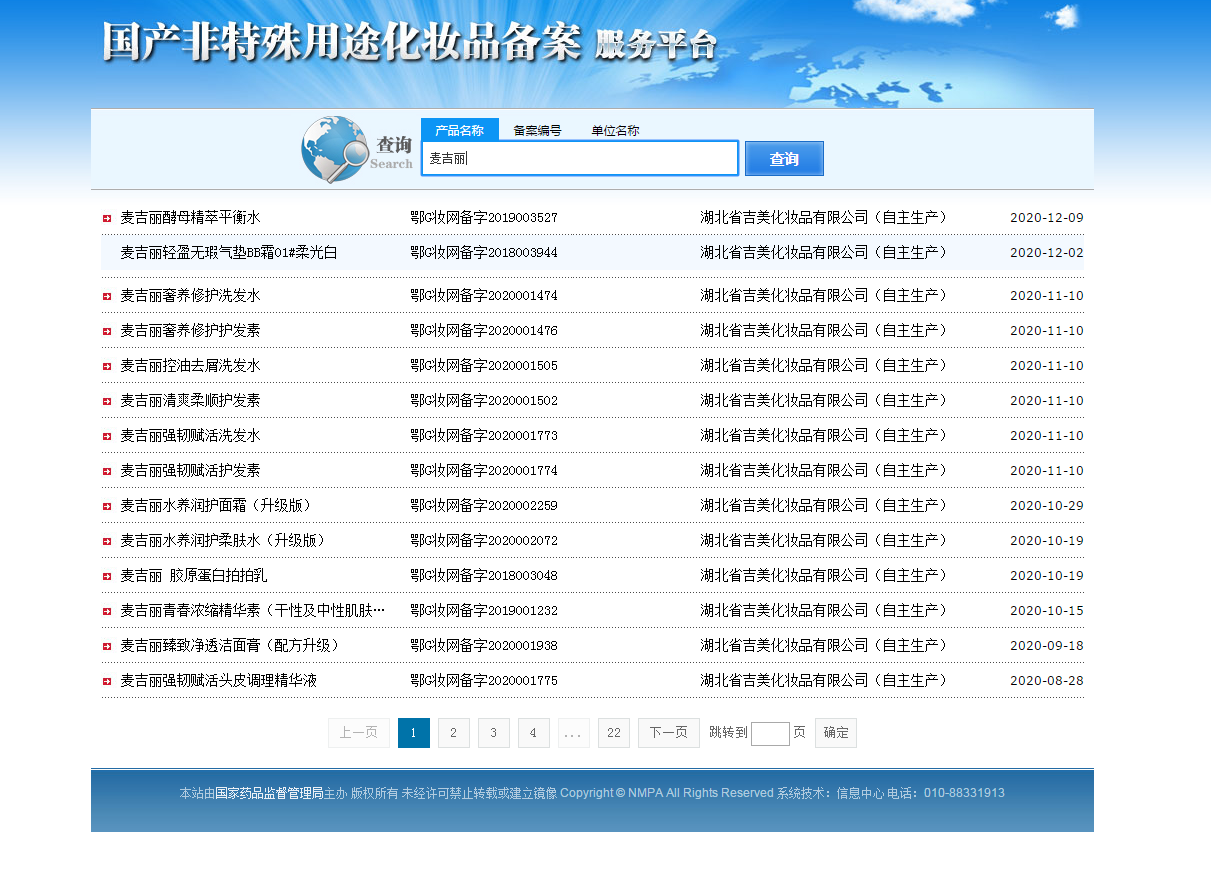1211x878 pixels.
Task: Click red arrow bullet beside 麦吉丽青春浓缩精华素
Action: 107,611
